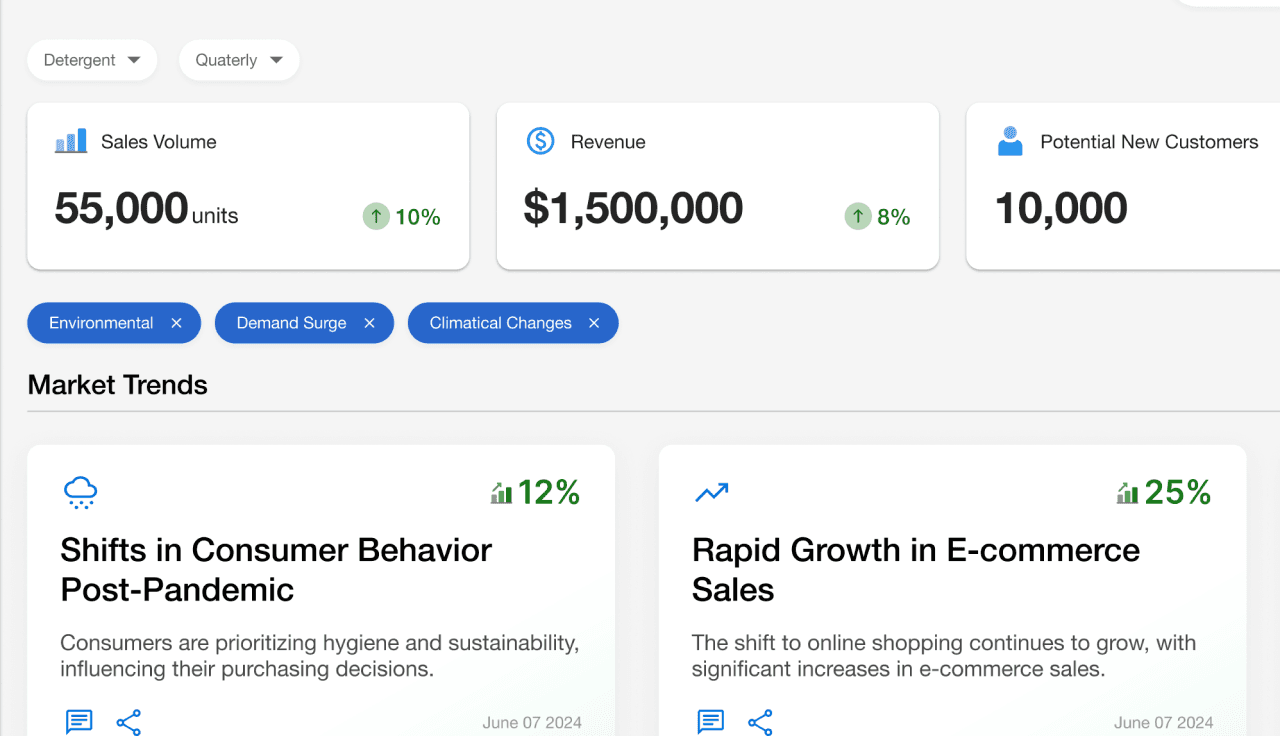1280x736 pixels.
Task: Share the Shifts in Consumer Behavior card
Action: (x=129, y=722)
